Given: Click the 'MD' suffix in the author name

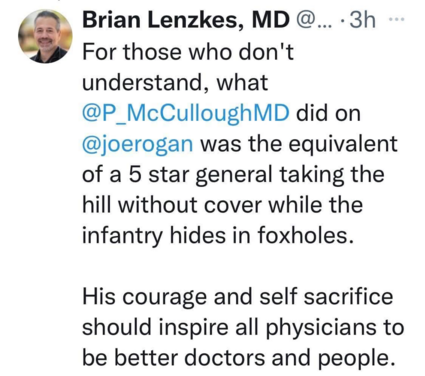Looking at the screenshot, I should (x=270, y=20).
